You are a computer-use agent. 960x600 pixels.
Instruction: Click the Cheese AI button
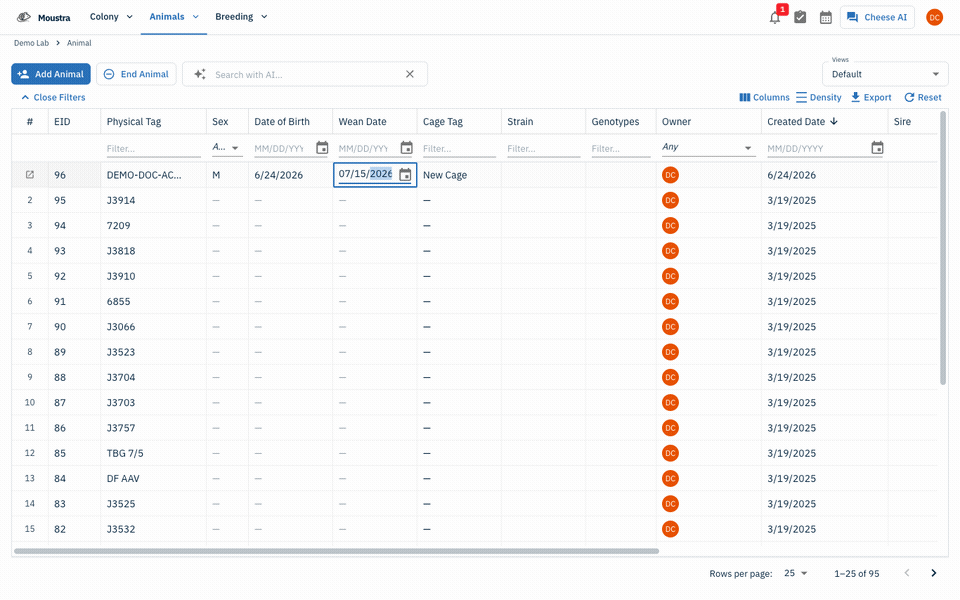click(x=877, y=17)
